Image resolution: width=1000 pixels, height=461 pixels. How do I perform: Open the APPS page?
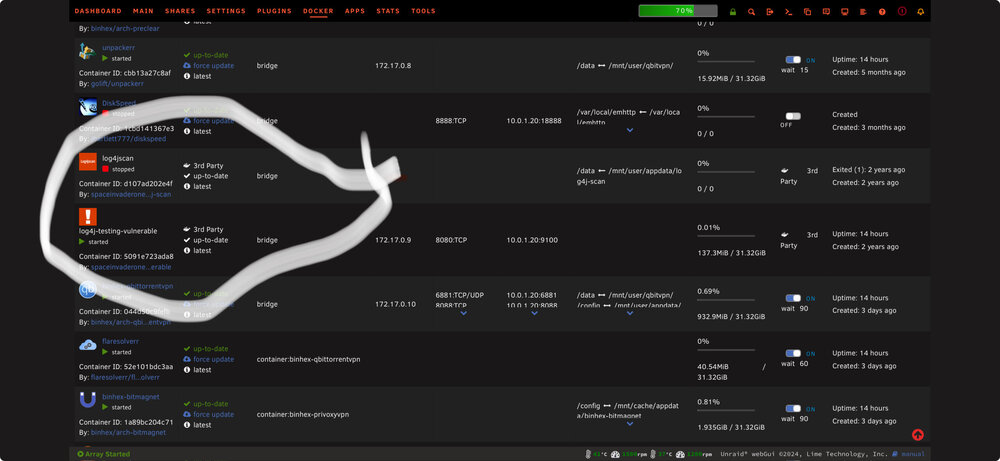click(x=355, y=11)
